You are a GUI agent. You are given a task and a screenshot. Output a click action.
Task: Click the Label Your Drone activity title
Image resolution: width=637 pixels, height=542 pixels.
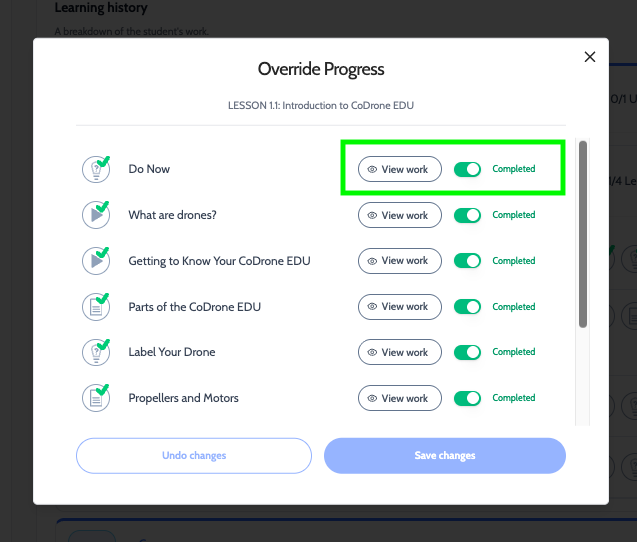tap(172, 352)
